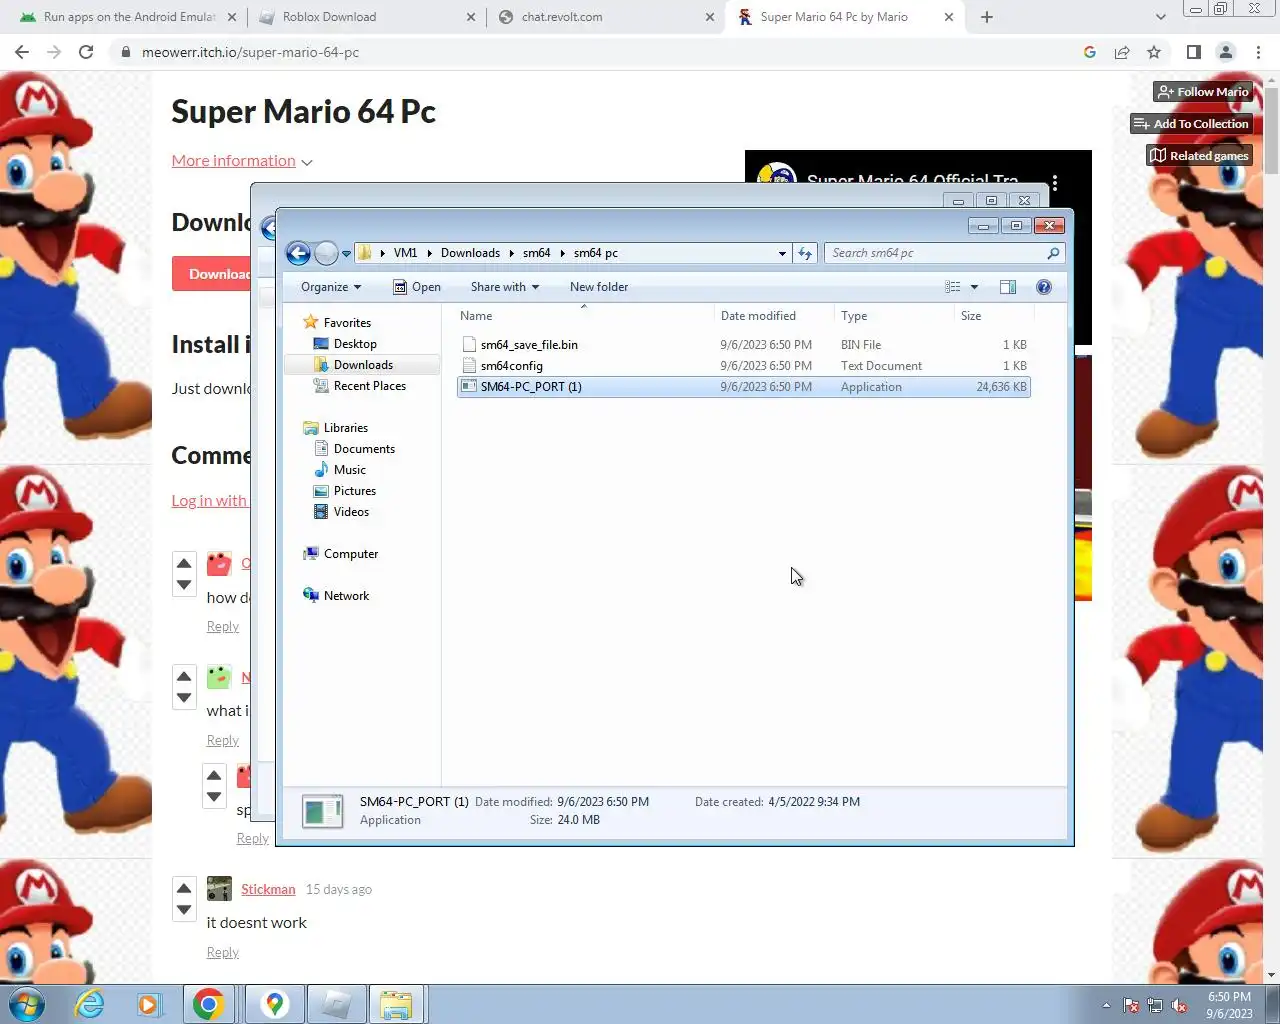Viewport: 1280px width, 1024px height.
Task: Upvote the Stickman comment
Action: tap(184, 888)
